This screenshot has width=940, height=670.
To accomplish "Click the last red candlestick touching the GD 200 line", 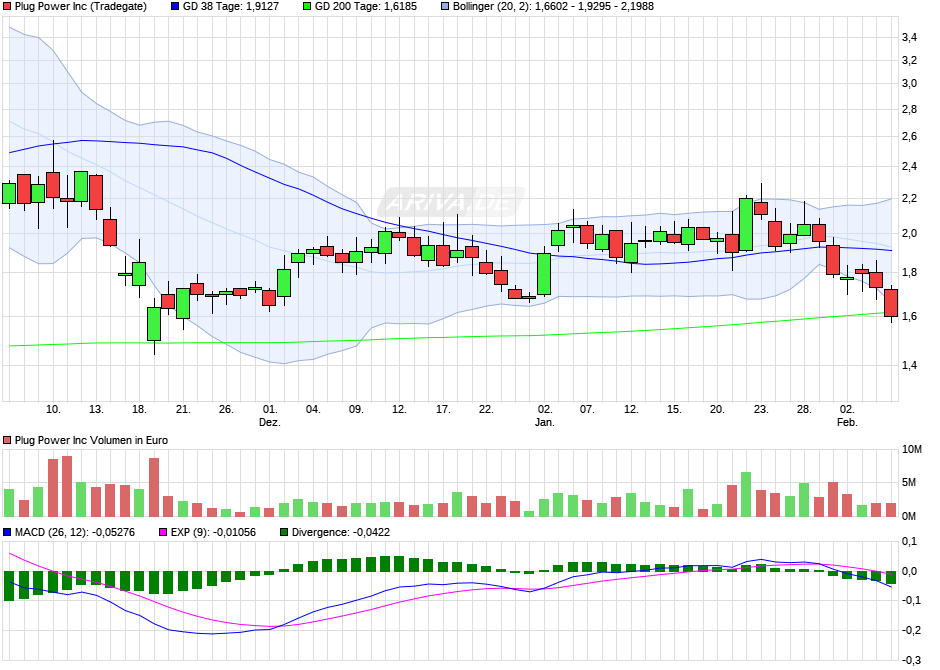I will pos(891,303).
